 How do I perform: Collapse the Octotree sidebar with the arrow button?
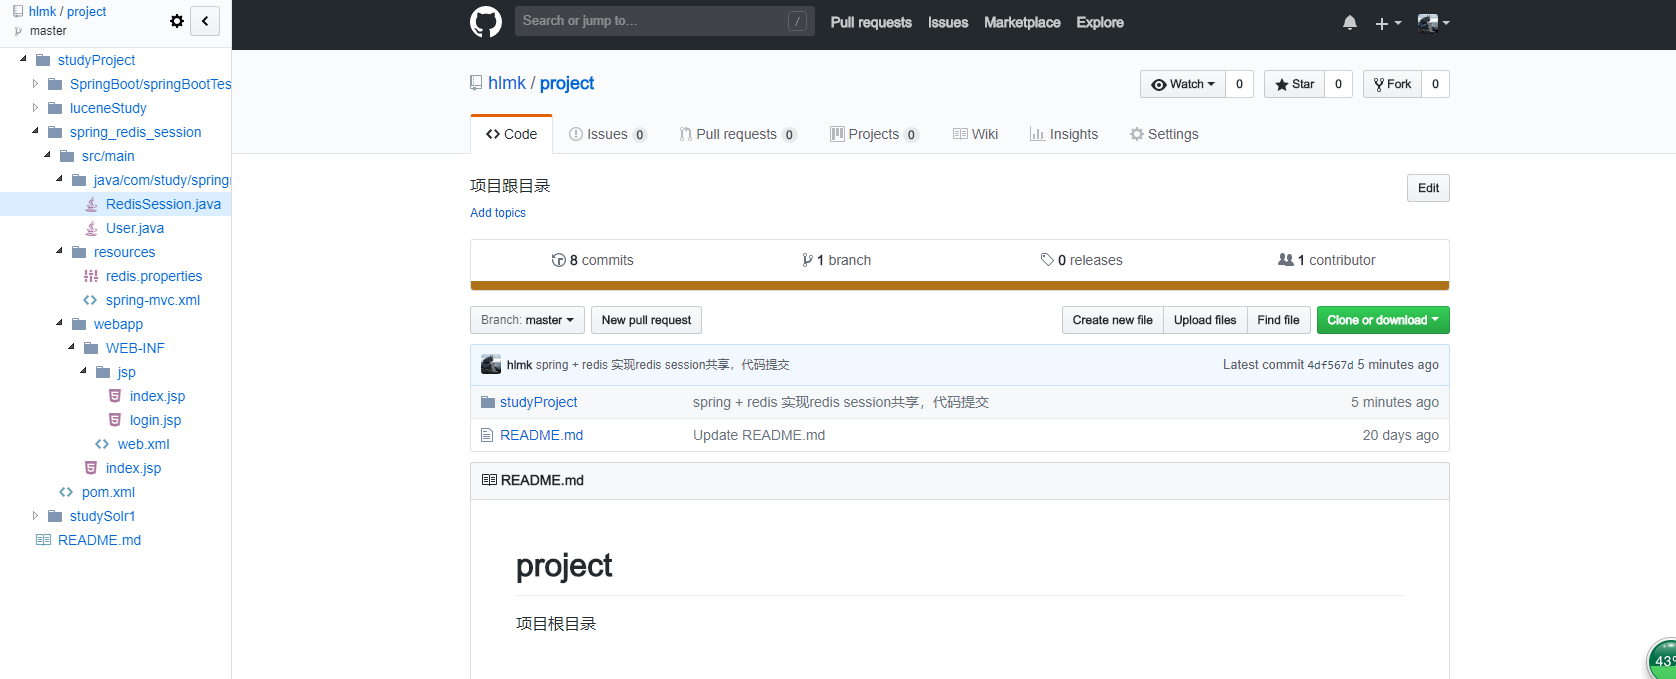tap(205, 21)
